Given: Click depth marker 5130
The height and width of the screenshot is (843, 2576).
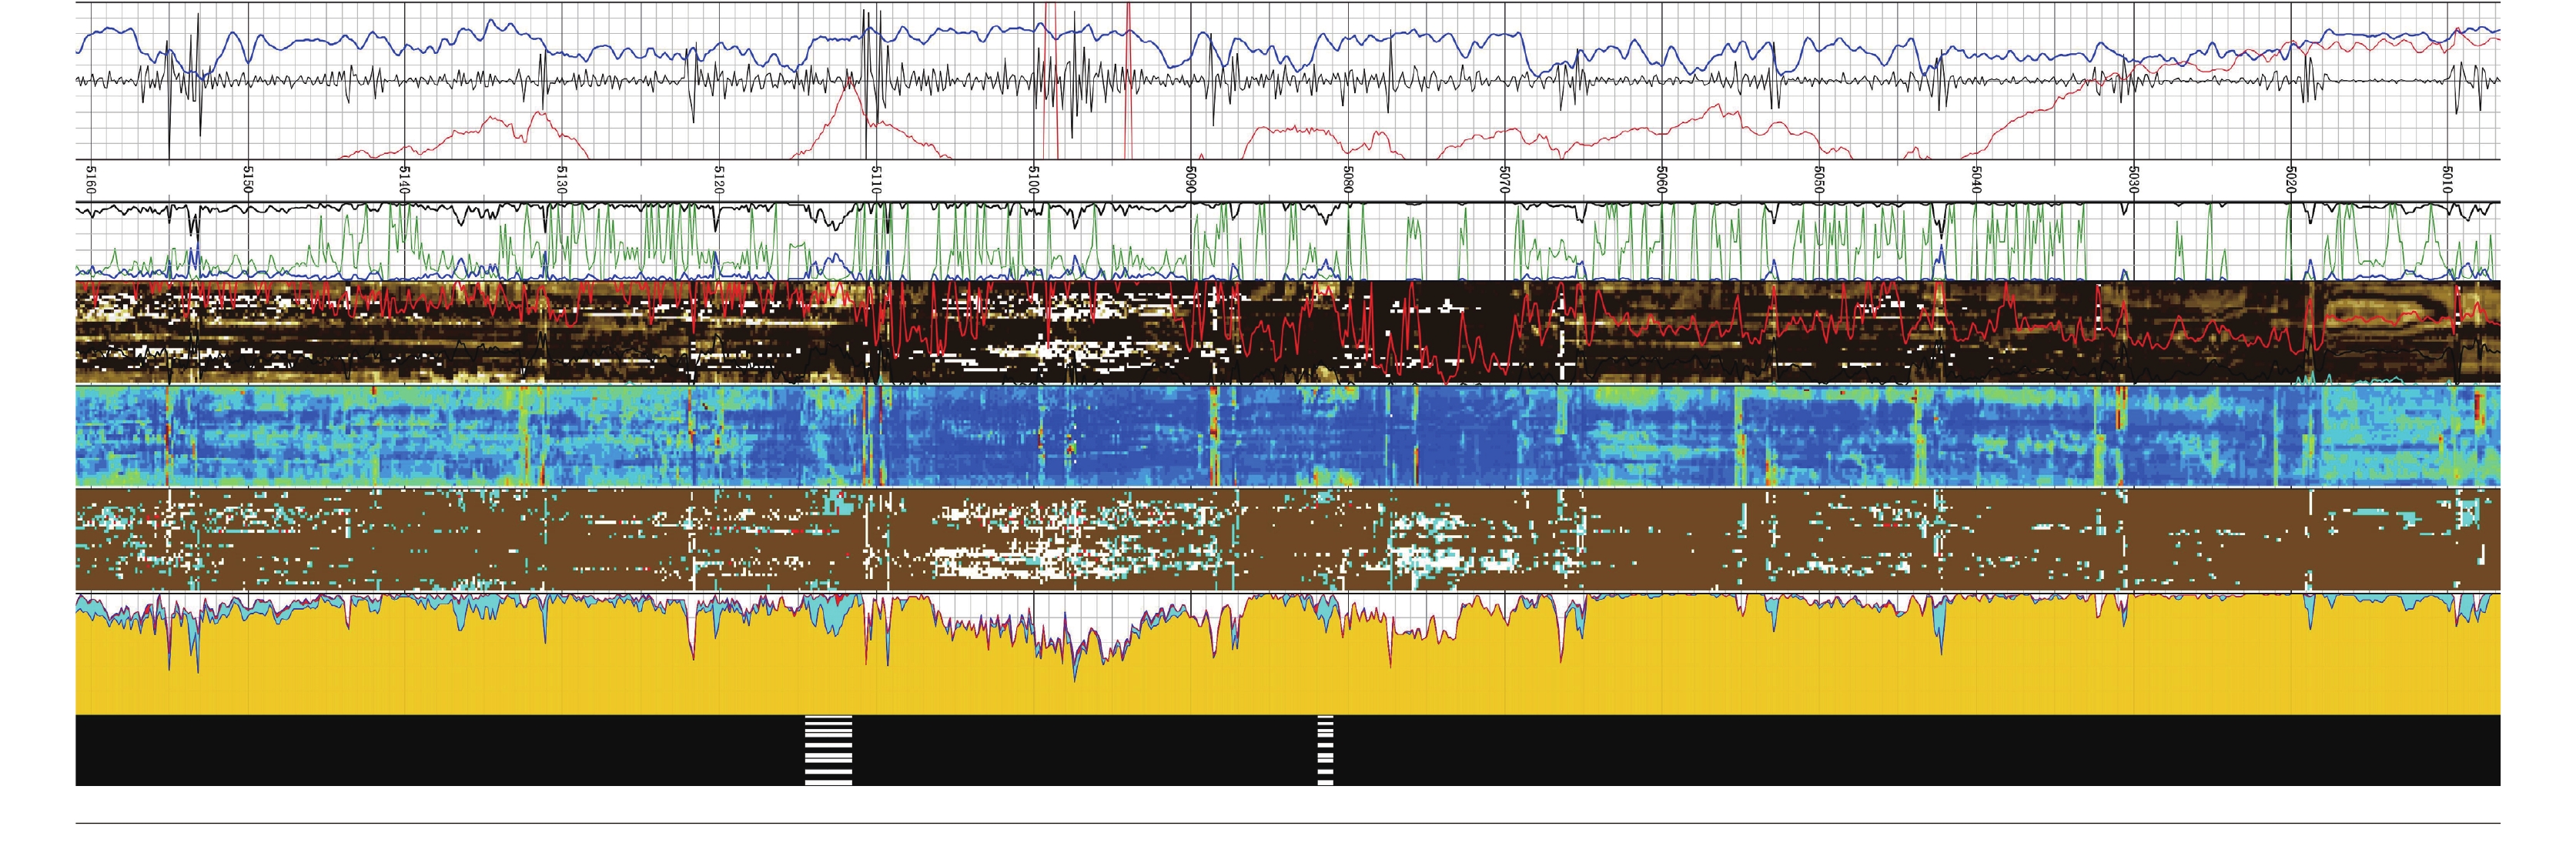Looking at the screenshot, I should [x=562, y=182].
